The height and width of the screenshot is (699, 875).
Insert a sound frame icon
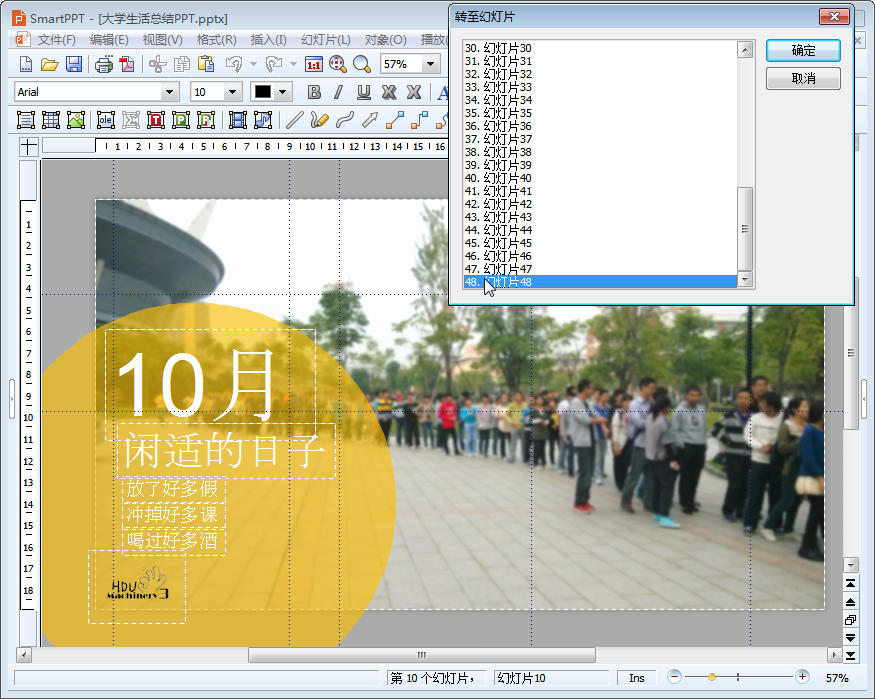[263, 120]
